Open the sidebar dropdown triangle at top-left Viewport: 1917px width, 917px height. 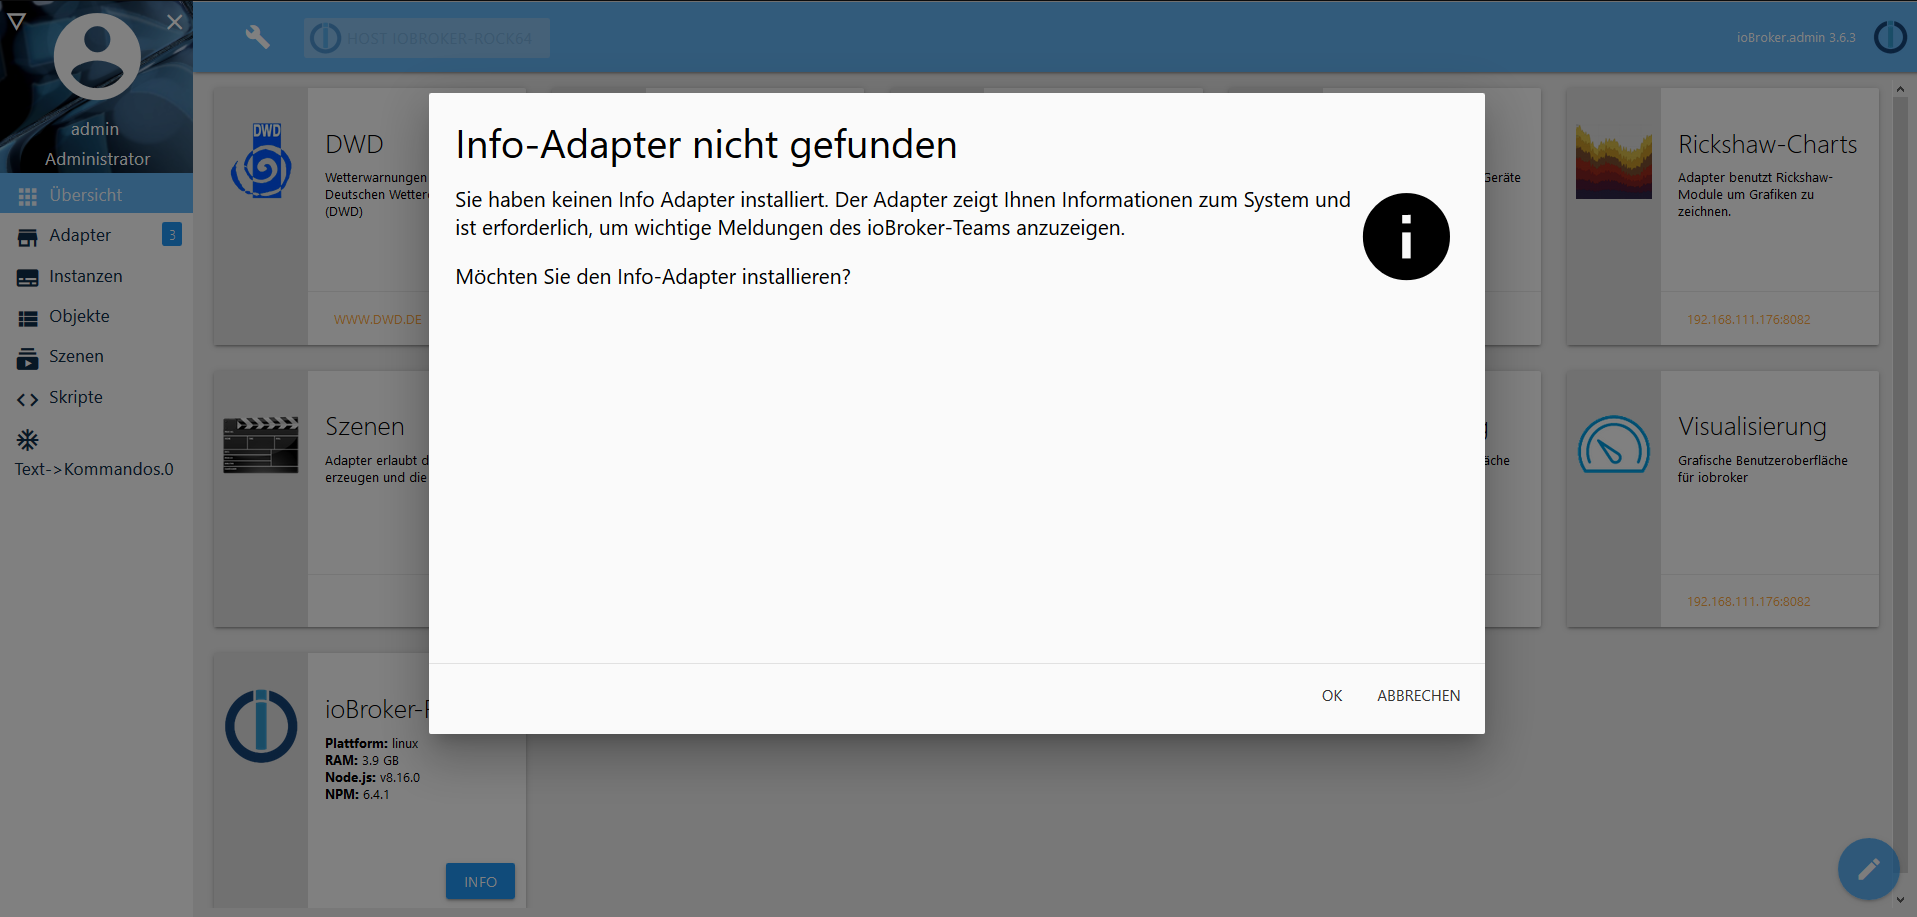pyautogui.click(x=16, y=20)
